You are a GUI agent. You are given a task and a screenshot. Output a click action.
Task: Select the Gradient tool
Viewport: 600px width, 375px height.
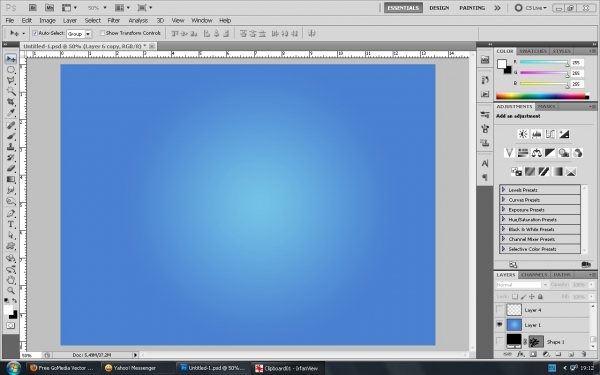pos(11,179)
